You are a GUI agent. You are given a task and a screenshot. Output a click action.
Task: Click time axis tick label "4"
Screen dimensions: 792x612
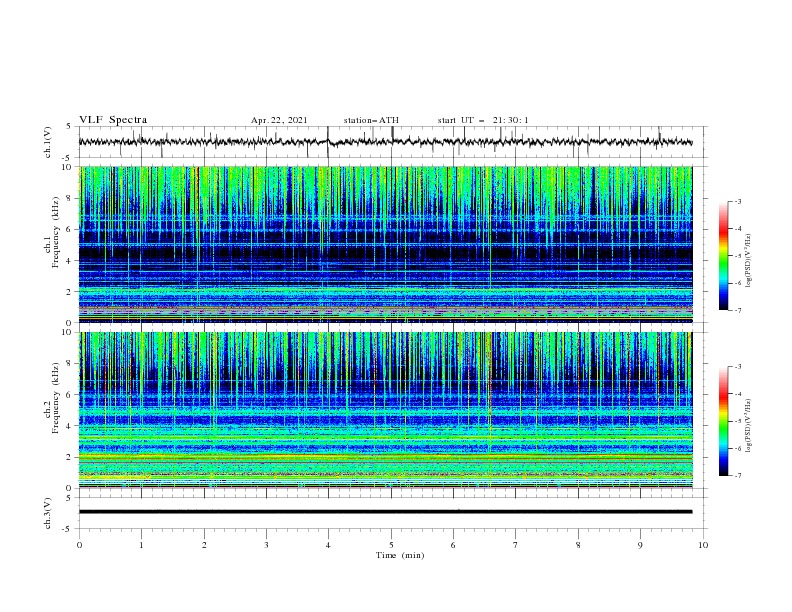[x=329, y=545]
